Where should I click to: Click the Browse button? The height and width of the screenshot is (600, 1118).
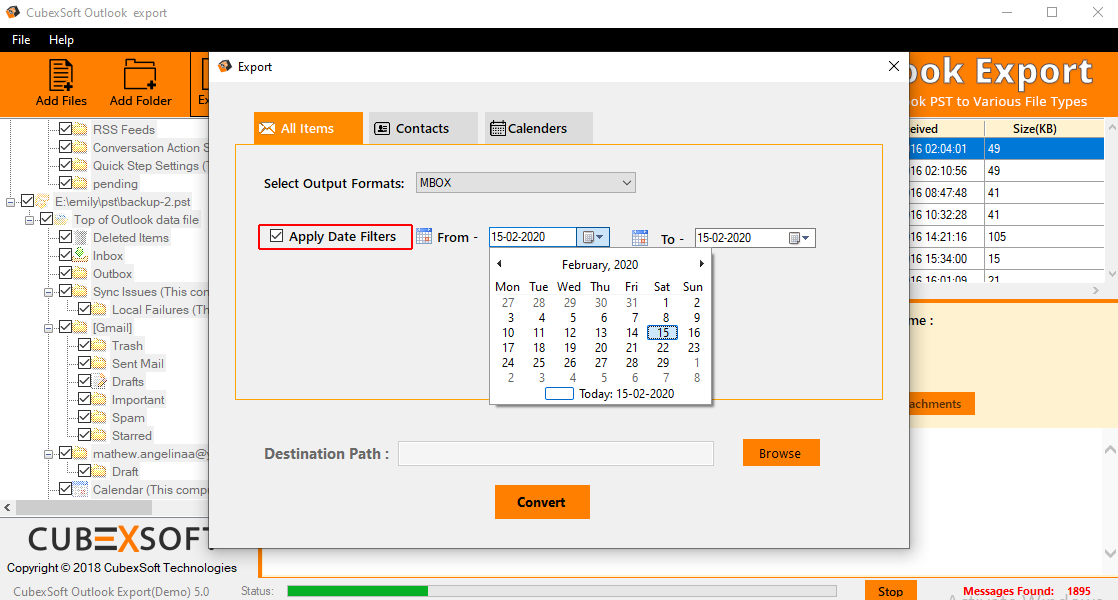tap(780, 453)
